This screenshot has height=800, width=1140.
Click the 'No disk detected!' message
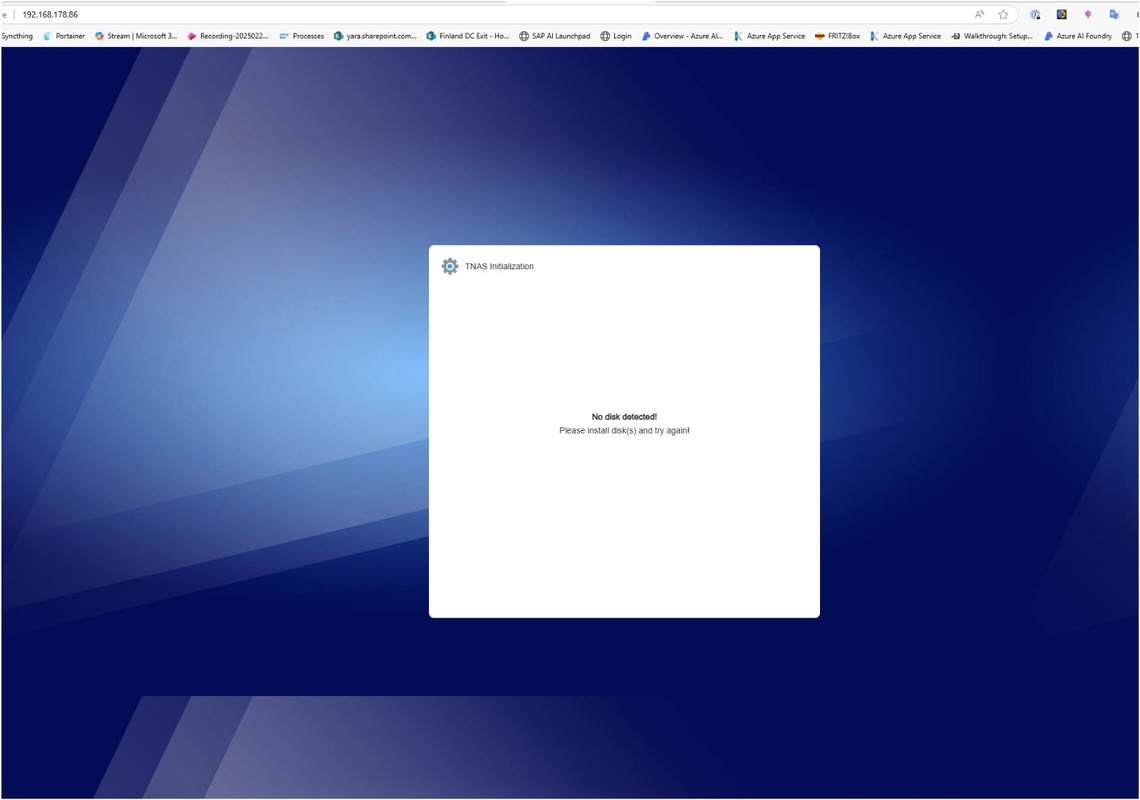pos(624,417)
